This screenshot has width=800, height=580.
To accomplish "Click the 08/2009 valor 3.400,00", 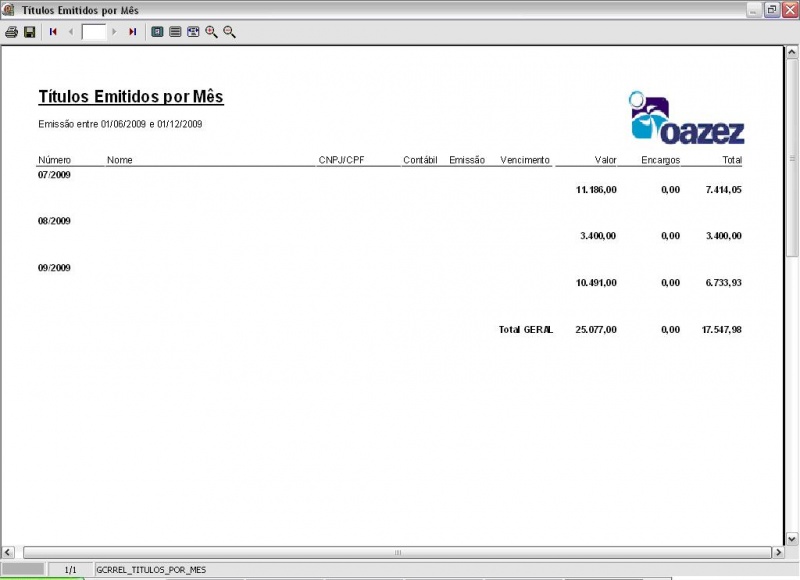I will pyautogui.click(x=598, y=236).
